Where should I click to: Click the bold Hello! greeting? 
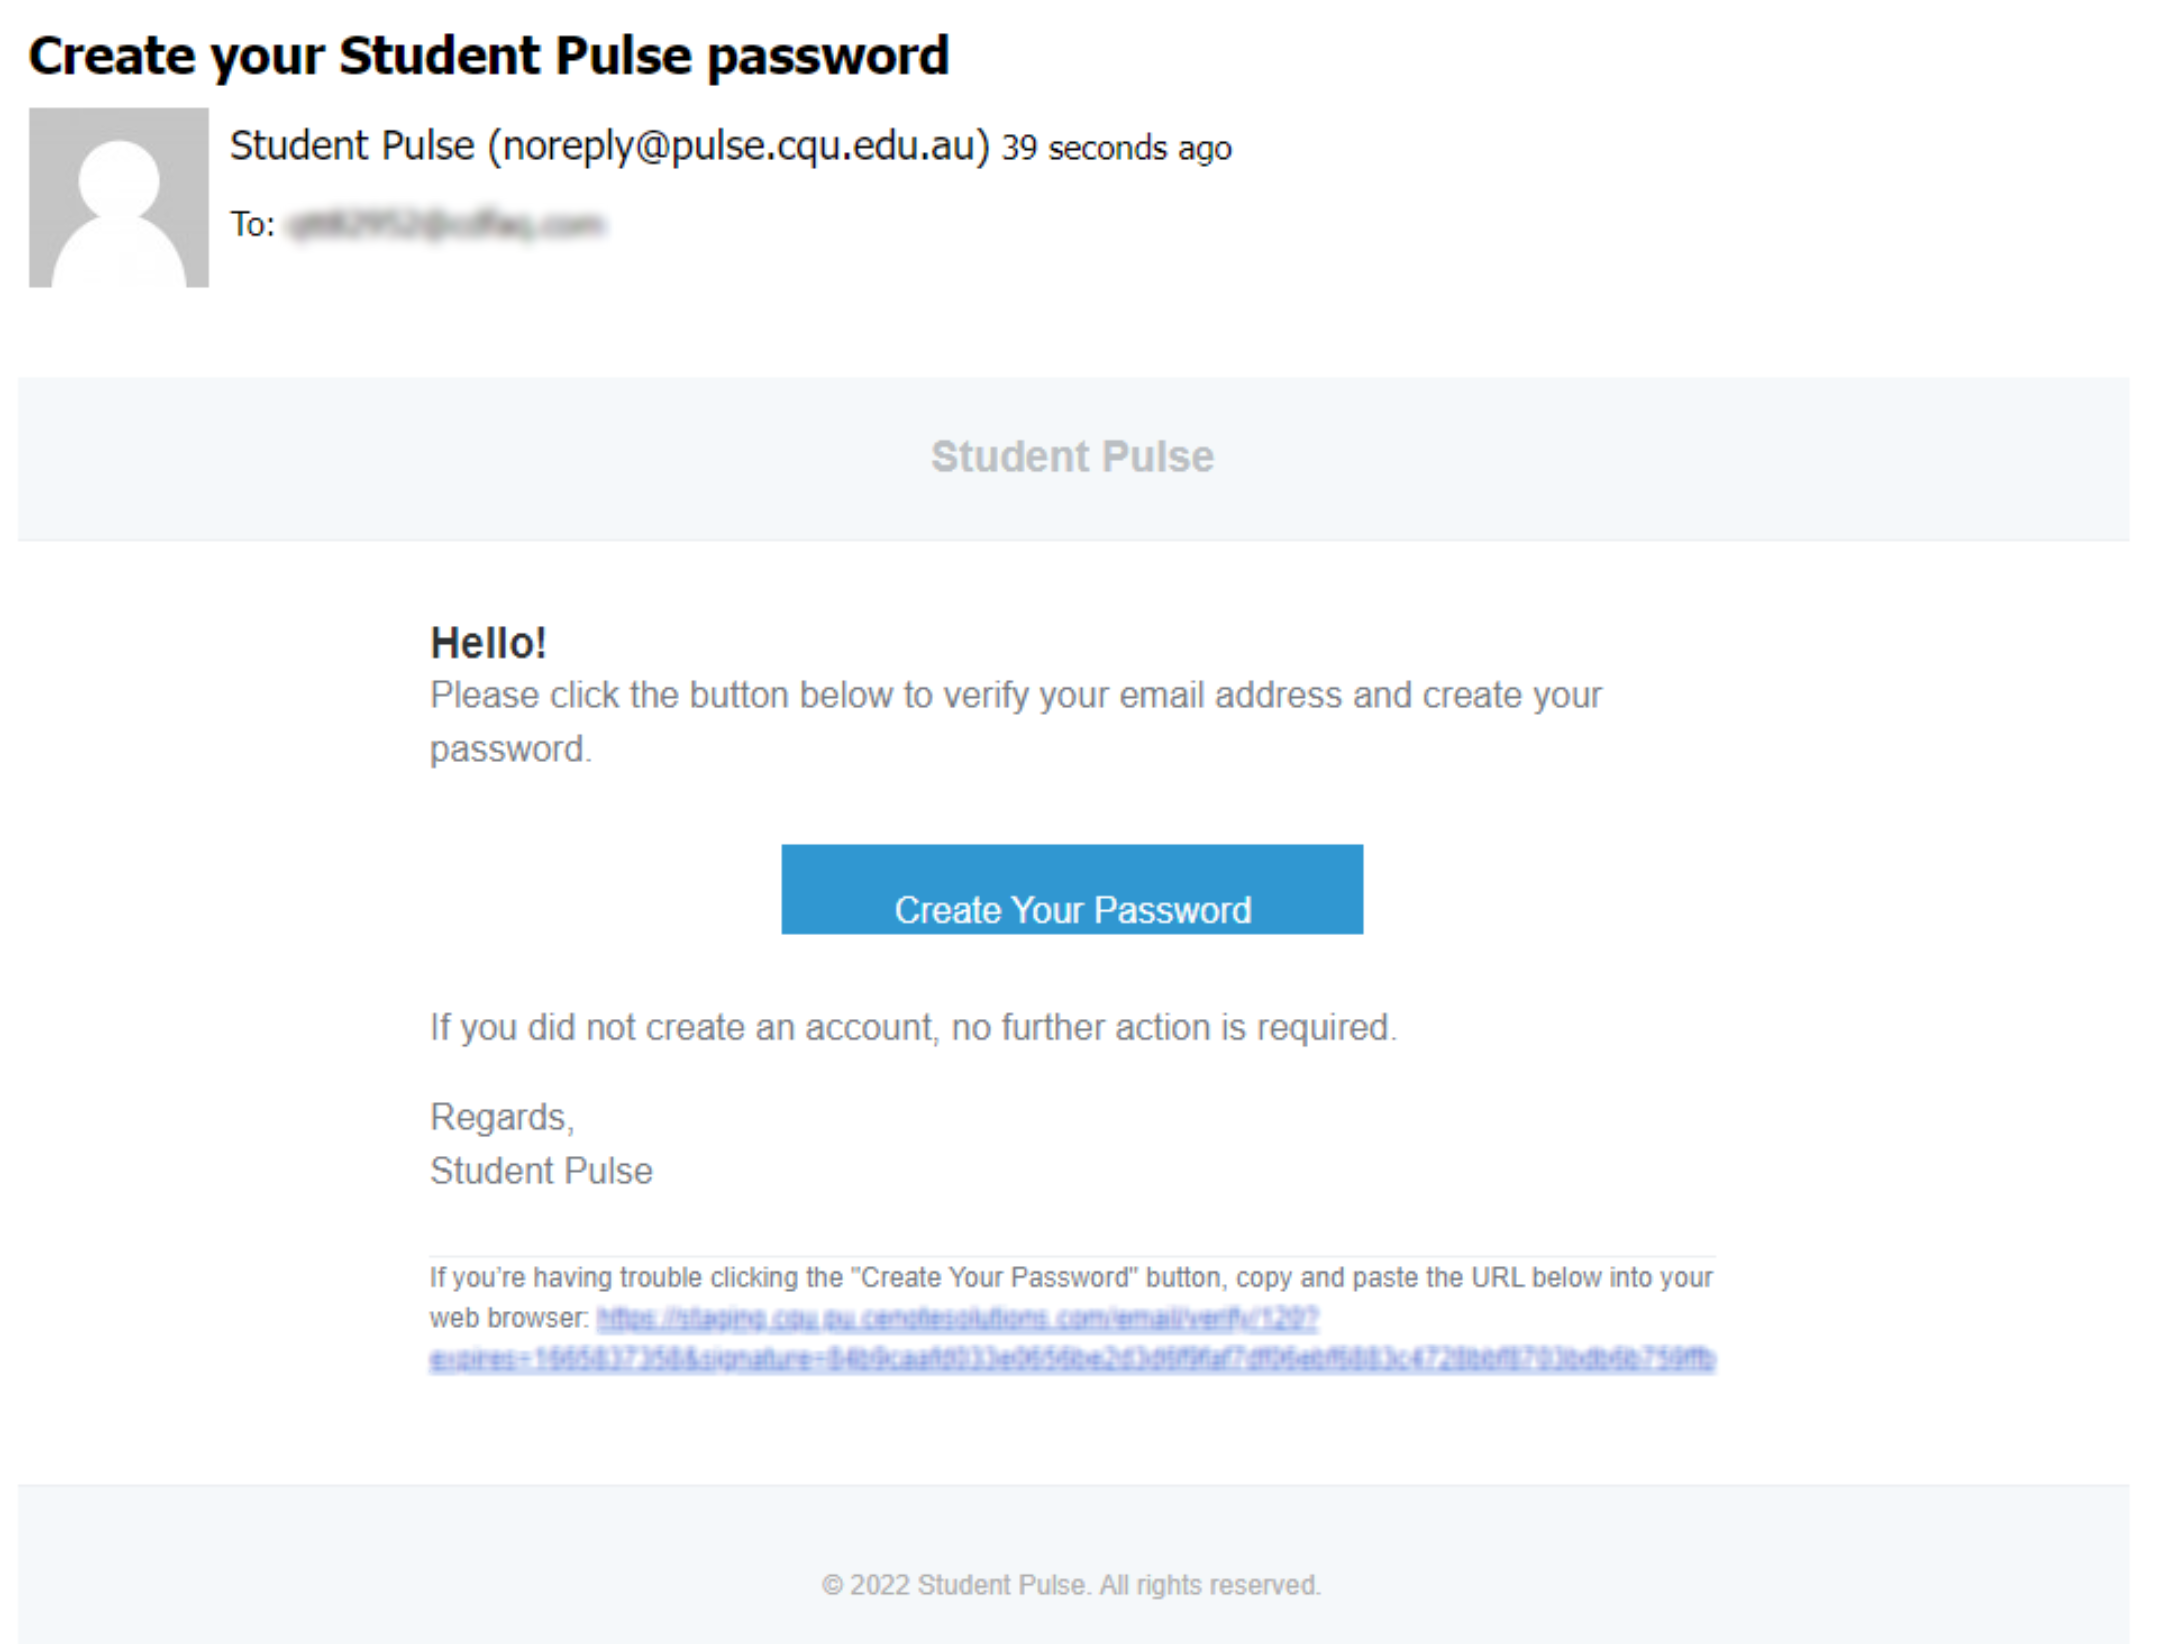(488, 643)
